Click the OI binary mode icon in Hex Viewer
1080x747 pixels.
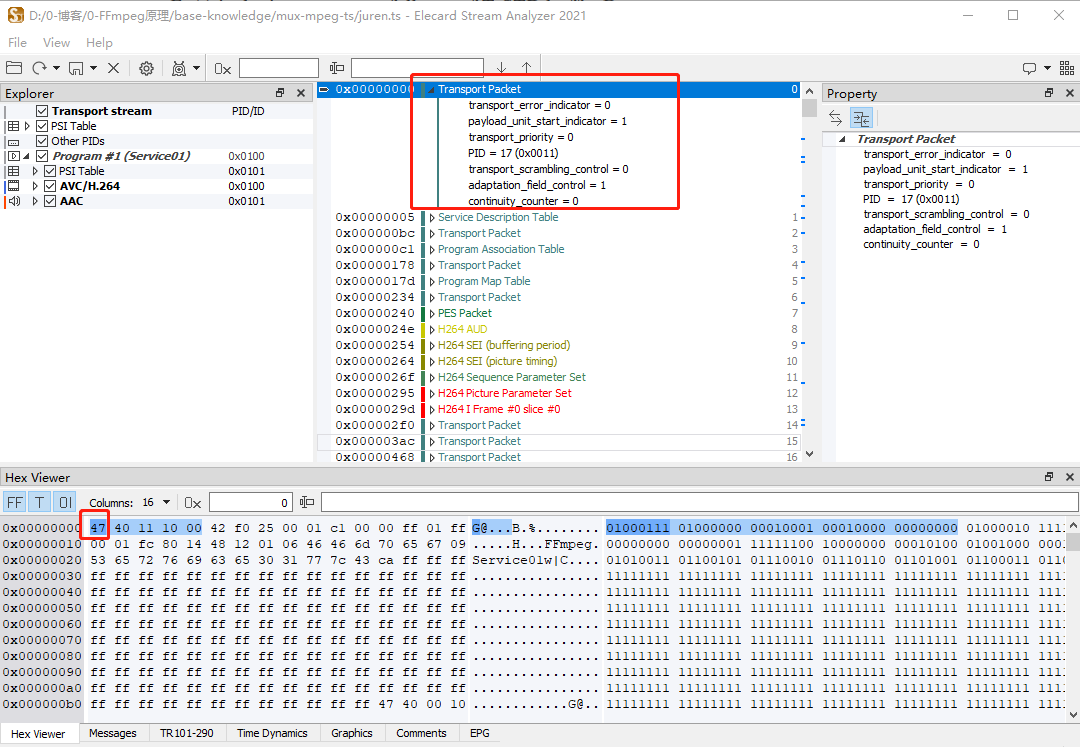[64, 502]
